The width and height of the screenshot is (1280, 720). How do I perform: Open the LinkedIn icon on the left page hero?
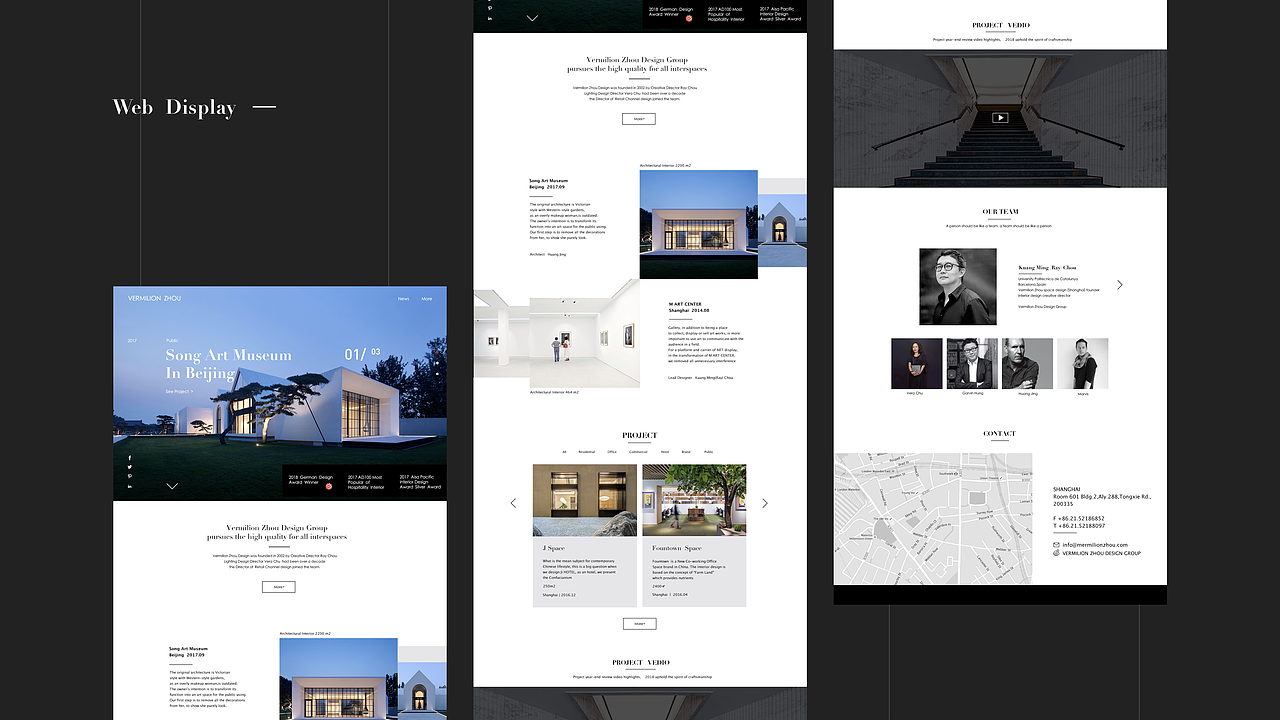pyautogui.click(x=130, y=486)
